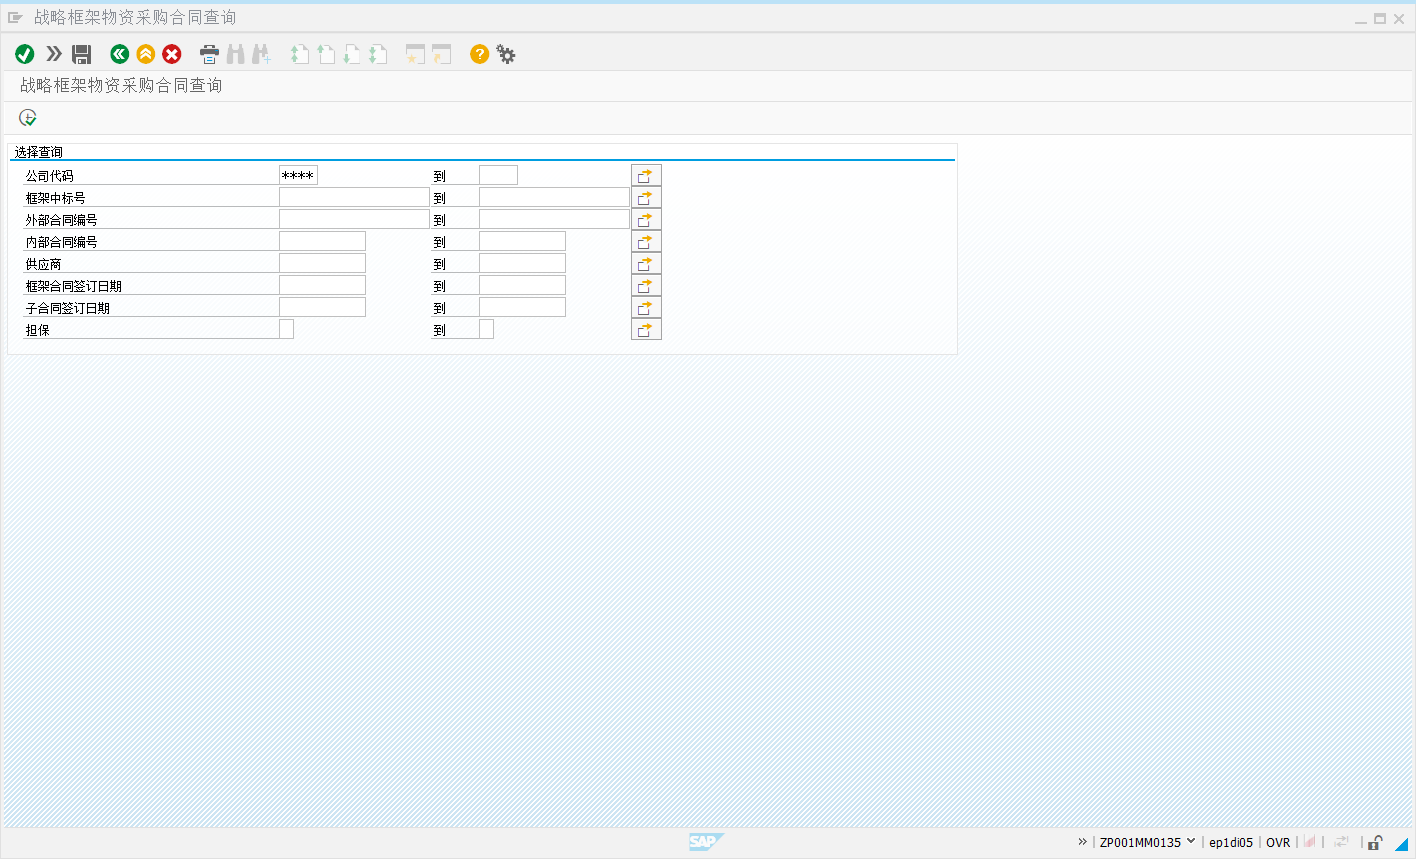The width and height of the screenshot is (1416, 859).
Task: Expand the command field double-chevron in toolbar
Action: click(54, 54)
